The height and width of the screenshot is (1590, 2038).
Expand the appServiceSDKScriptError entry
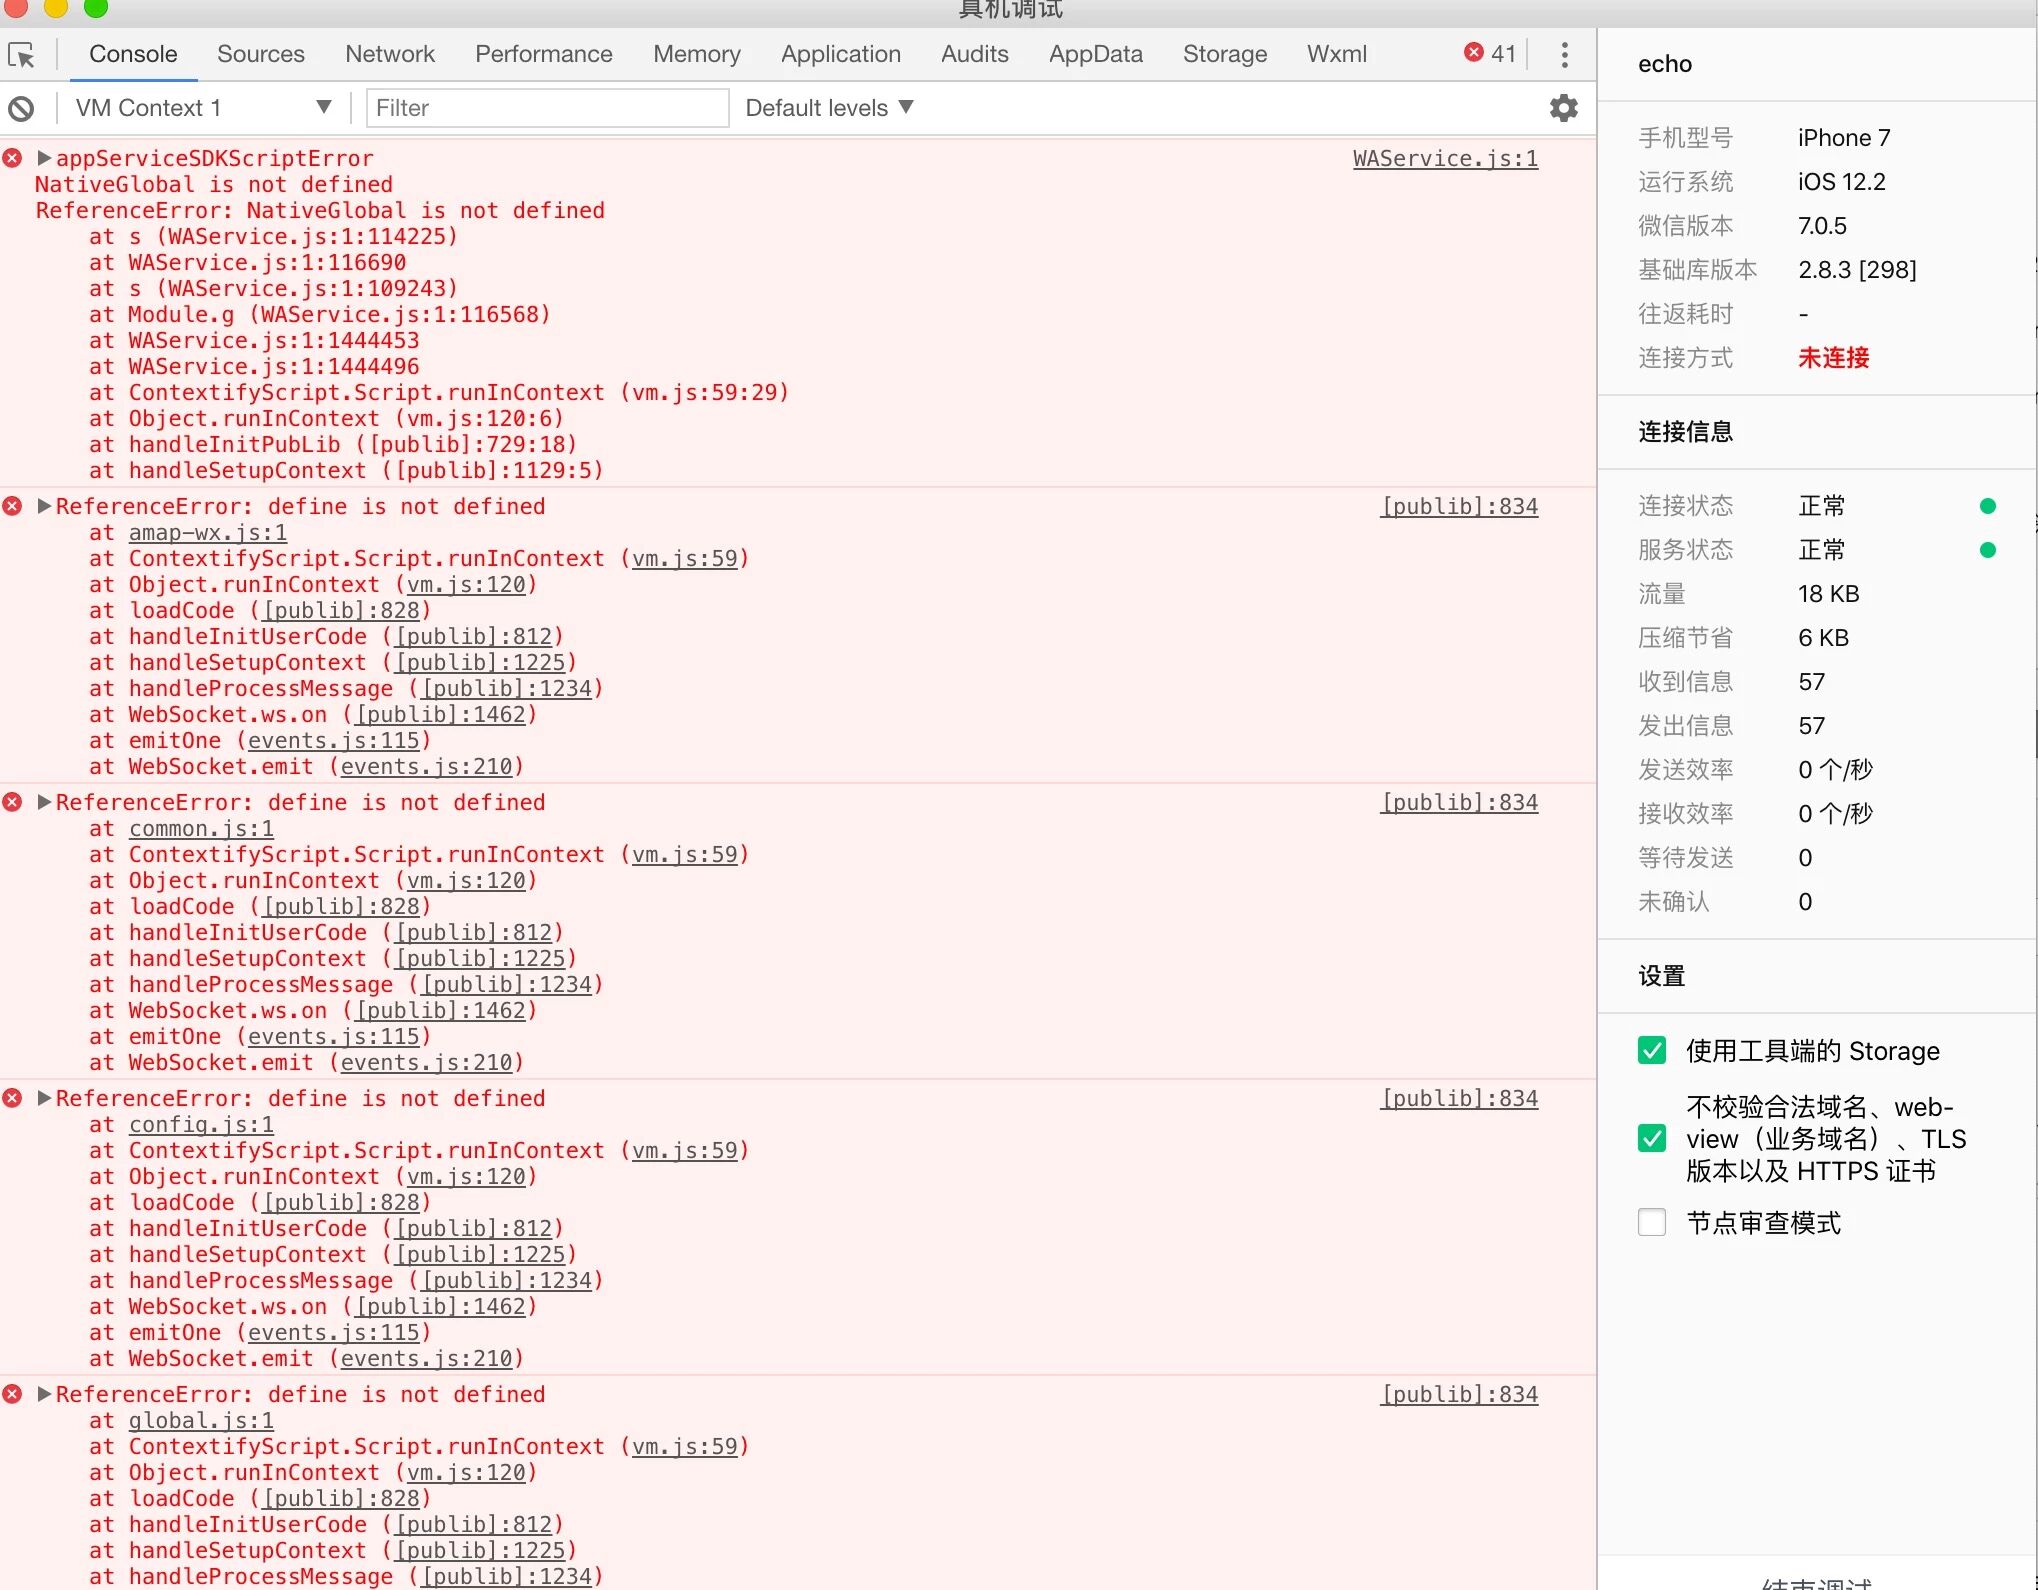44,158
